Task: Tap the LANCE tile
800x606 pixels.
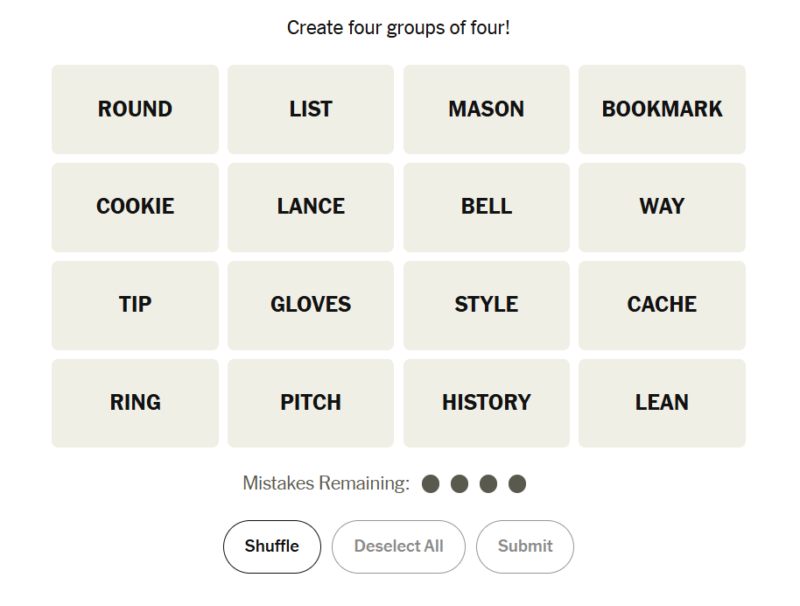Action: point(310,207)
